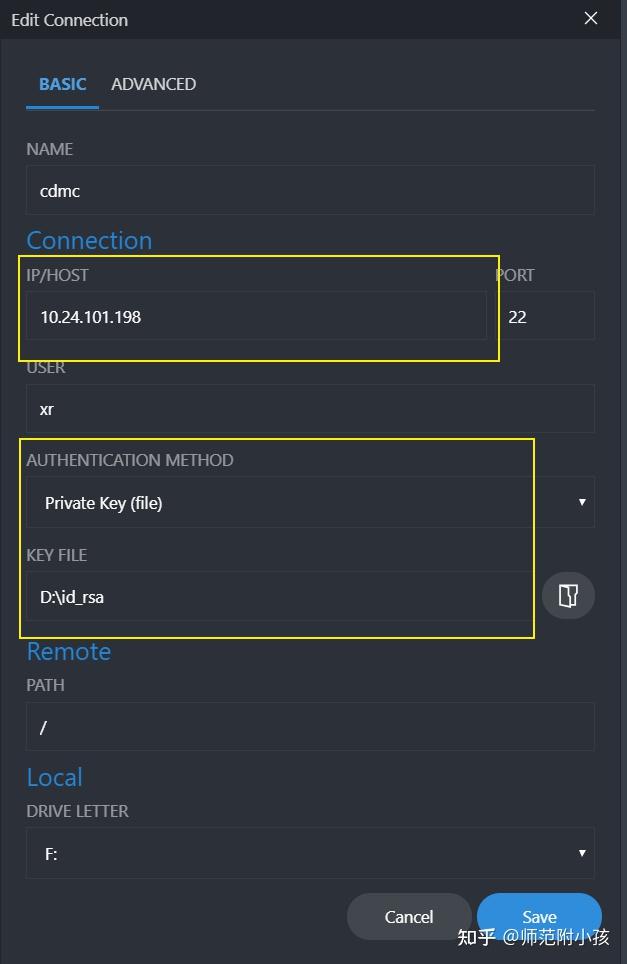
Task: Expand the dropdown arrow beside Private Key (file)
Action: pyautogui.click(x=581, y=502)
